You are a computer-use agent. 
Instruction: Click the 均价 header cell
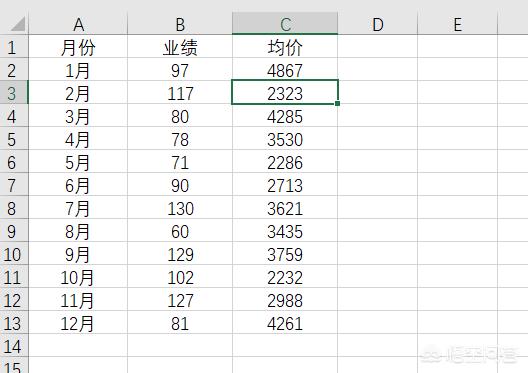(285, 46)
